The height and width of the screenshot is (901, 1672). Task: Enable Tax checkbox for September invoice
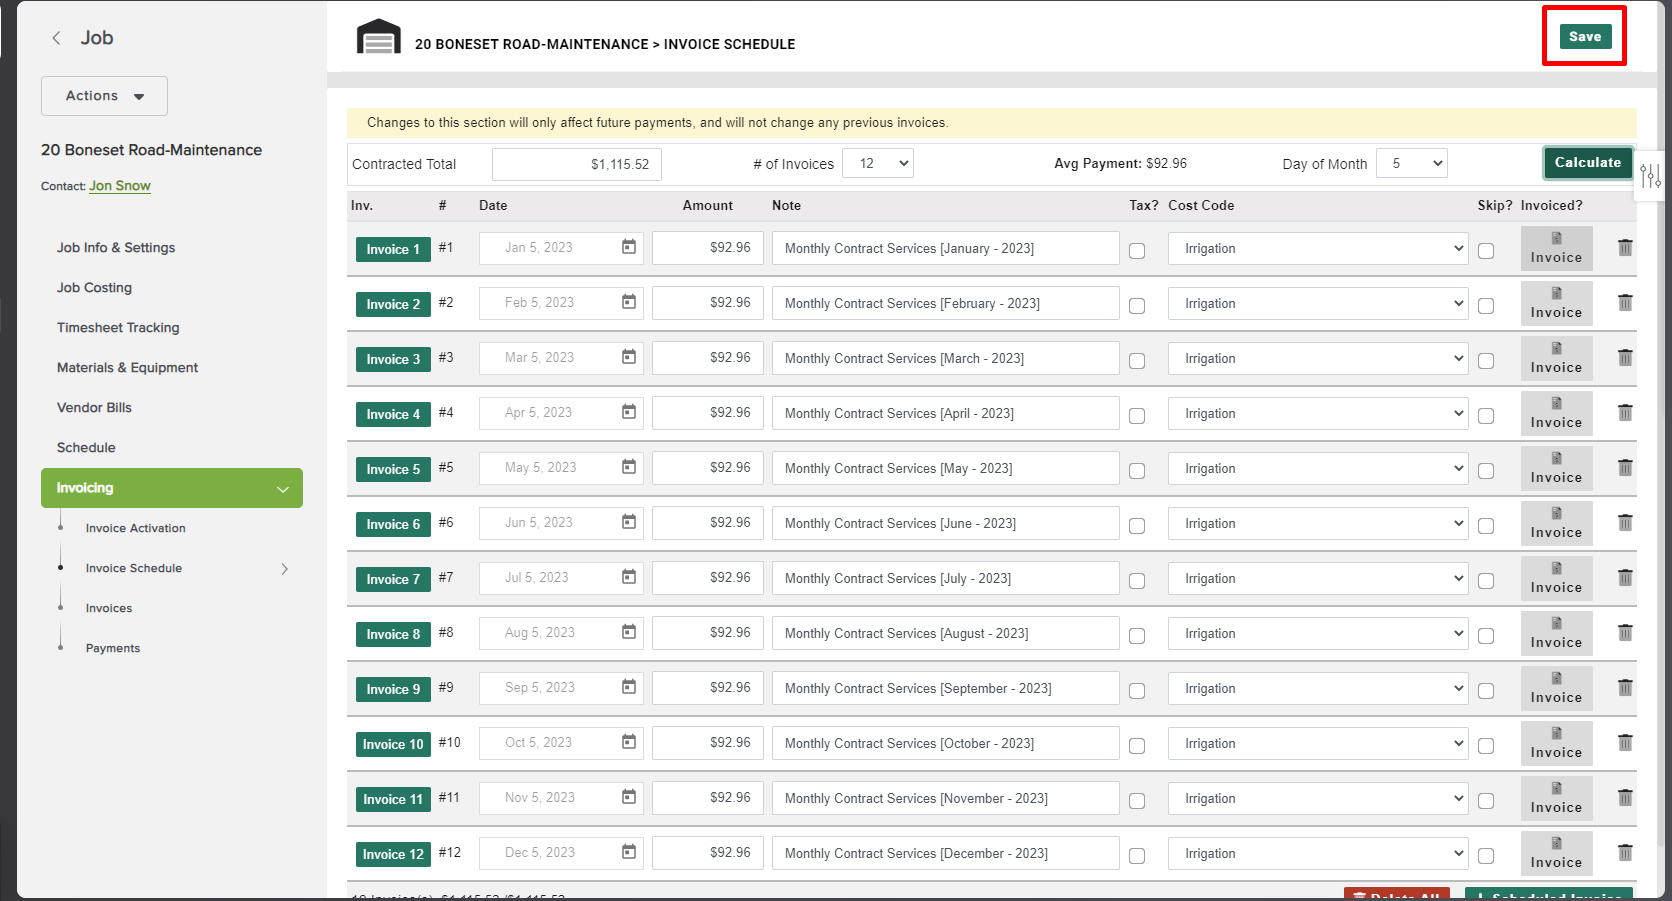pos(1137,691)
